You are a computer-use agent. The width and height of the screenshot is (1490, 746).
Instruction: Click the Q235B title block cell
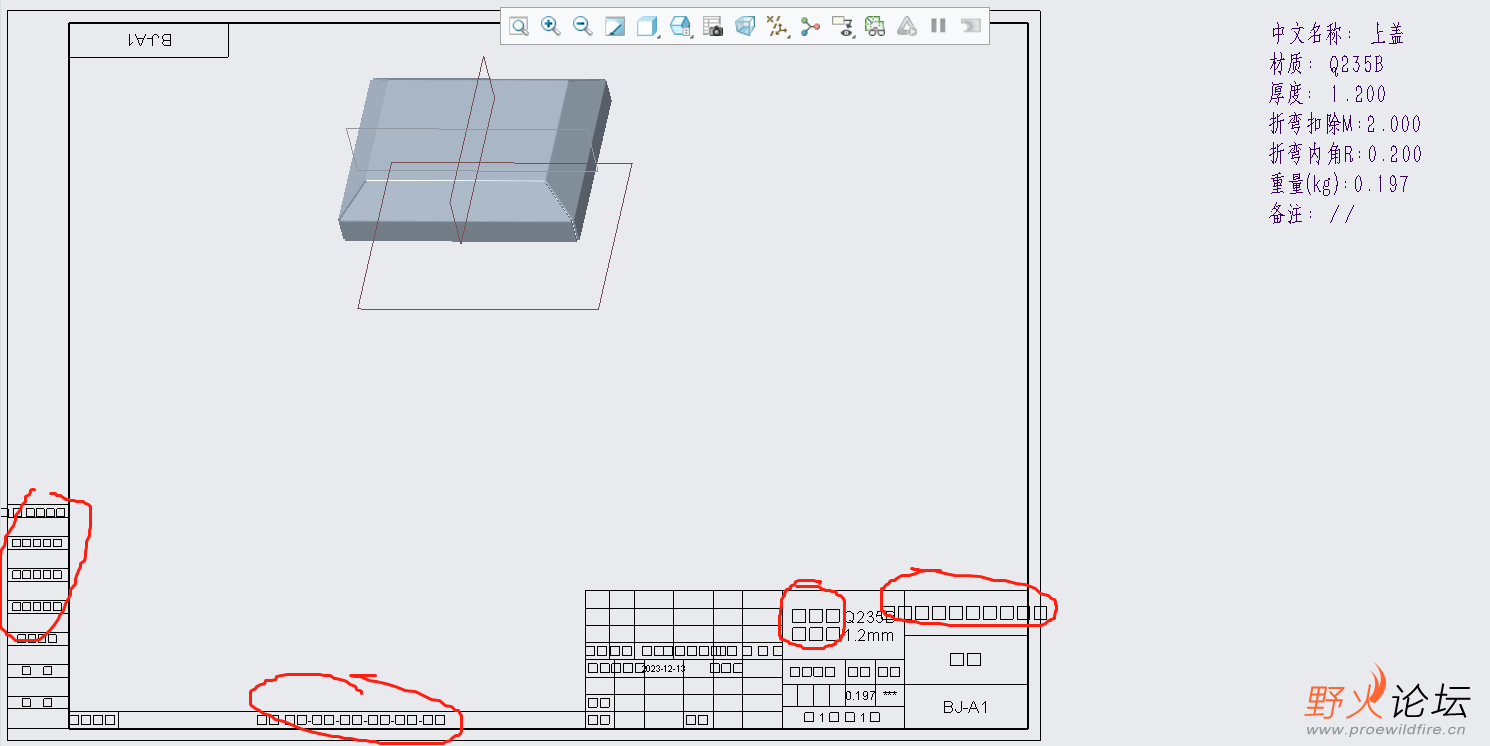pyautogui.click(x=870, y=617)
